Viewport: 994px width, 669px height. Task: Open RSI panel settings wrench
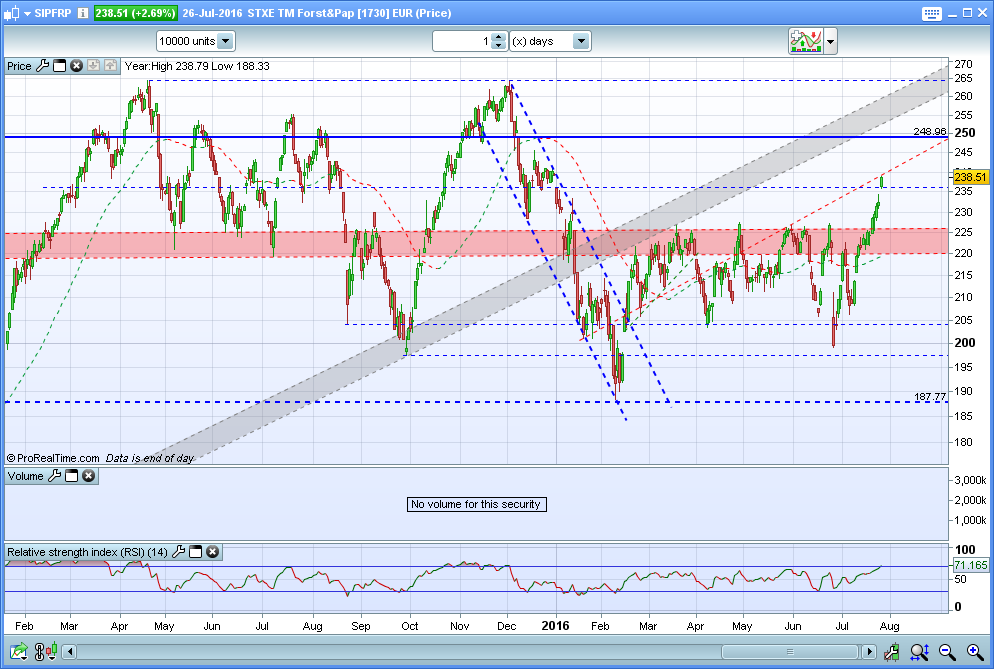point(179,552)
